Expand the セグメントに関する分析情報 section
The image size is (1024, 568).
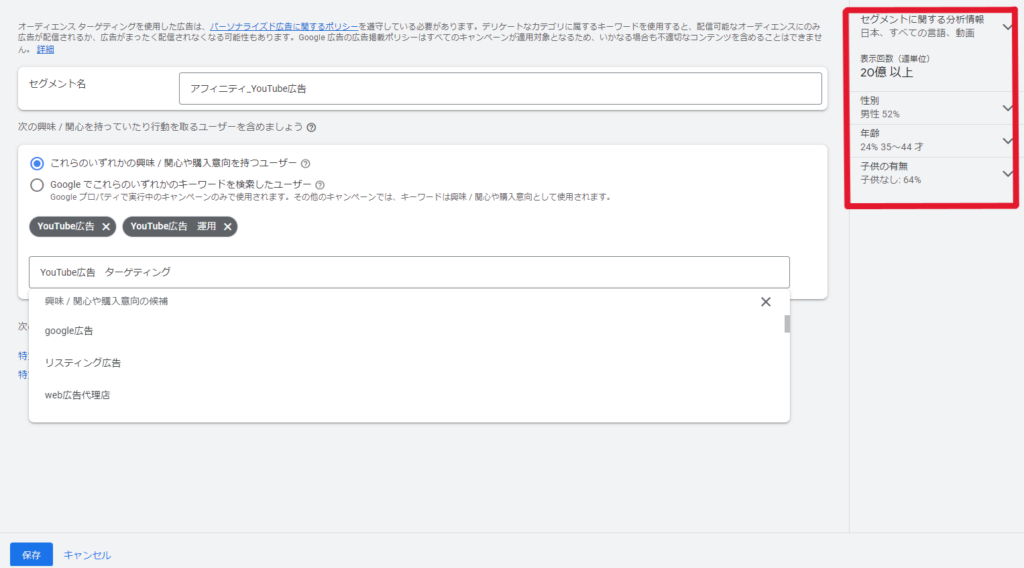click(1007, 27)
